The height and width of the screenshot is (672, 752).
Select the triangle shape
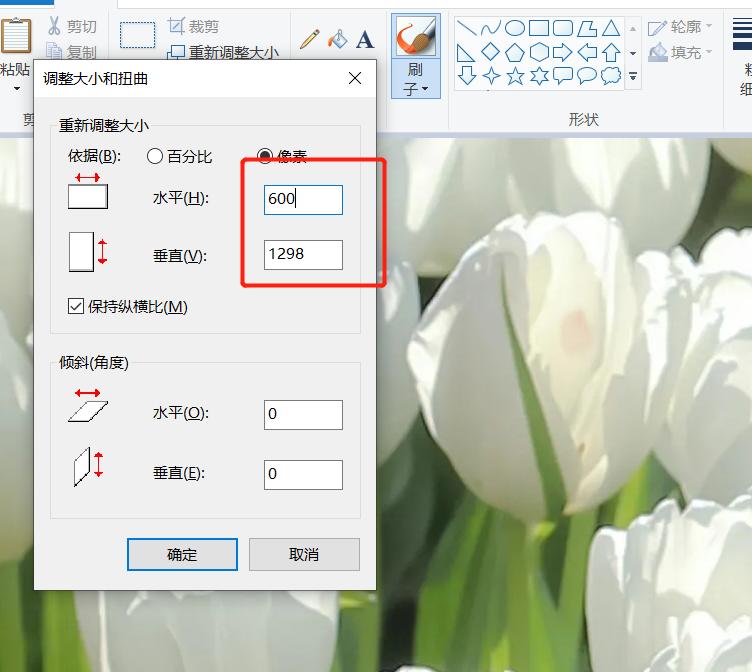(611, 28)
